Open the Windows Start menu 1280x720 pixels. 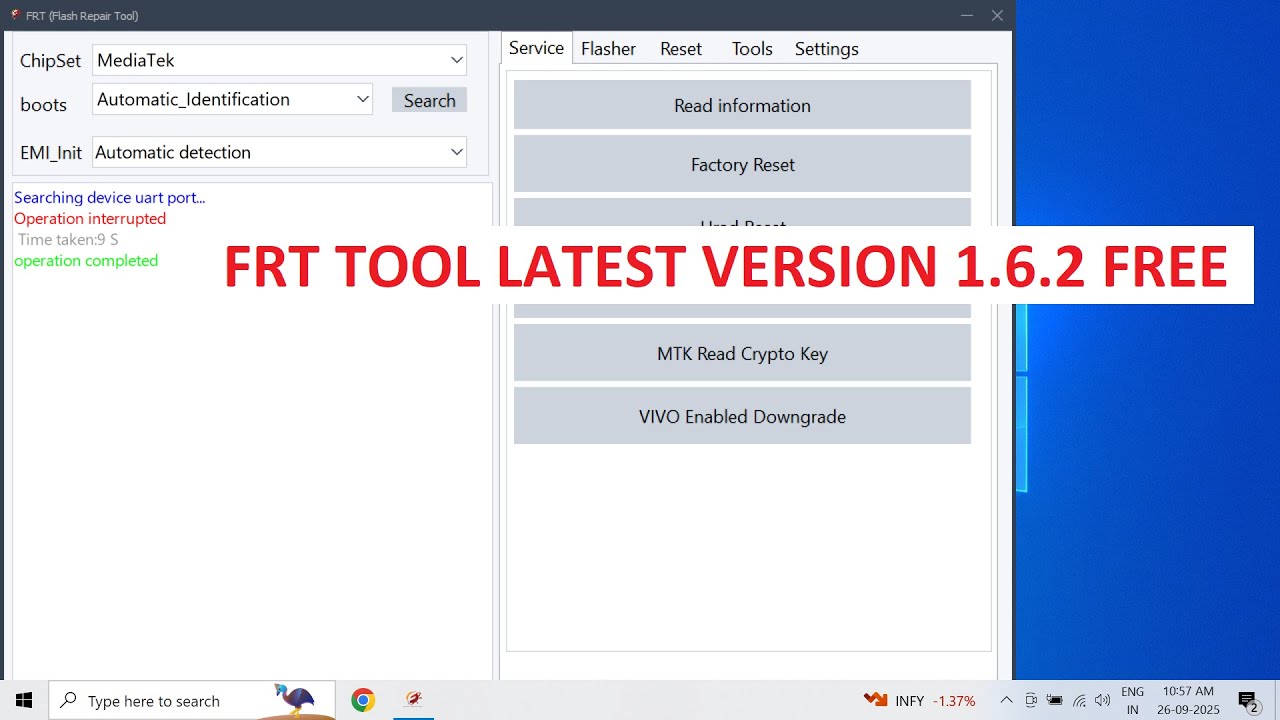tap(24, 700)
